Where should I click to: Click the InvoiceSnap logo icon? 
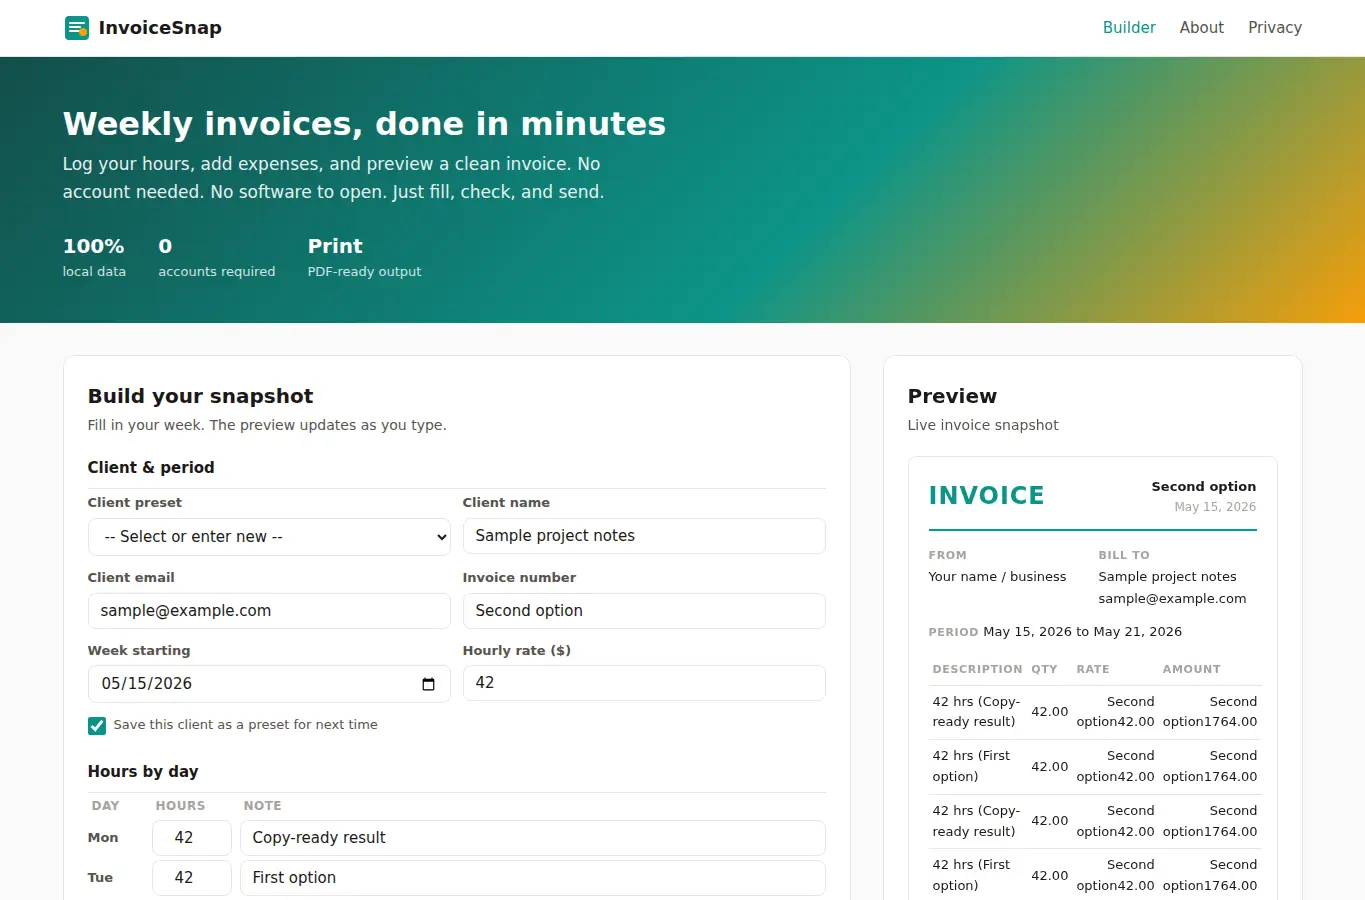(77, 28)
